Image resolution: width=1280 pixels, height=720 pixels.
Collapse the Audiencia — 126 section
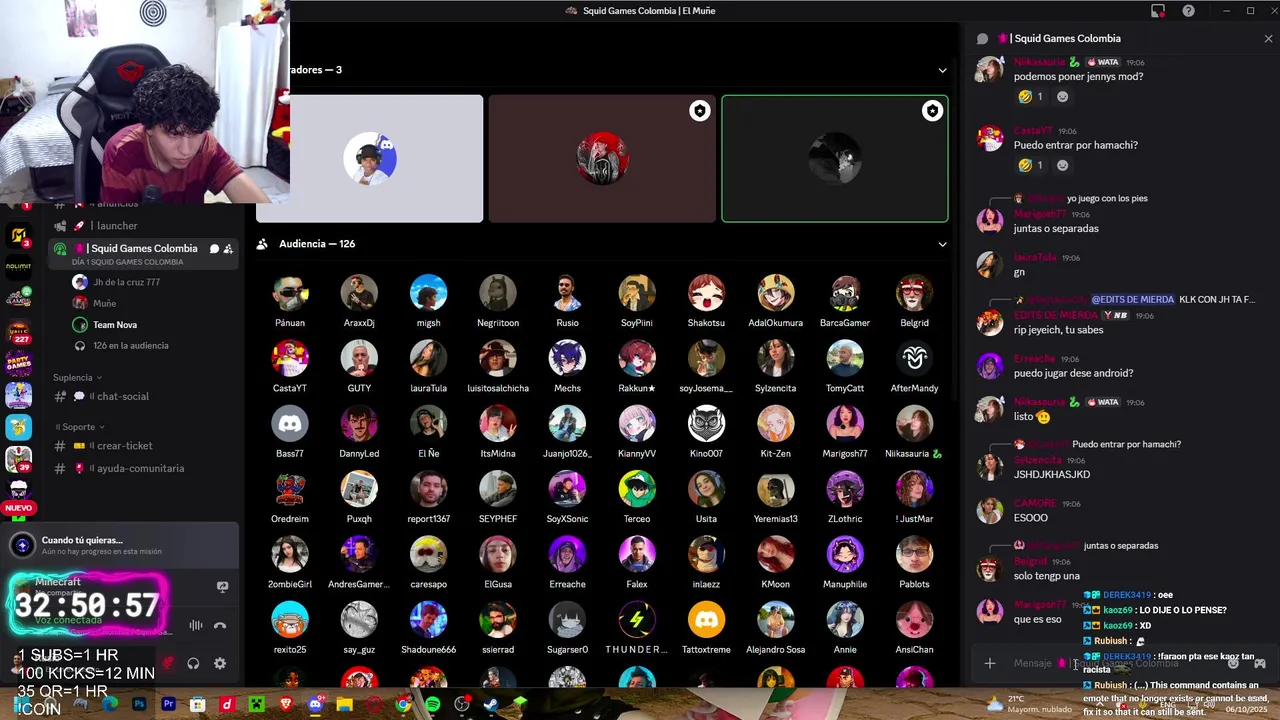942,244
